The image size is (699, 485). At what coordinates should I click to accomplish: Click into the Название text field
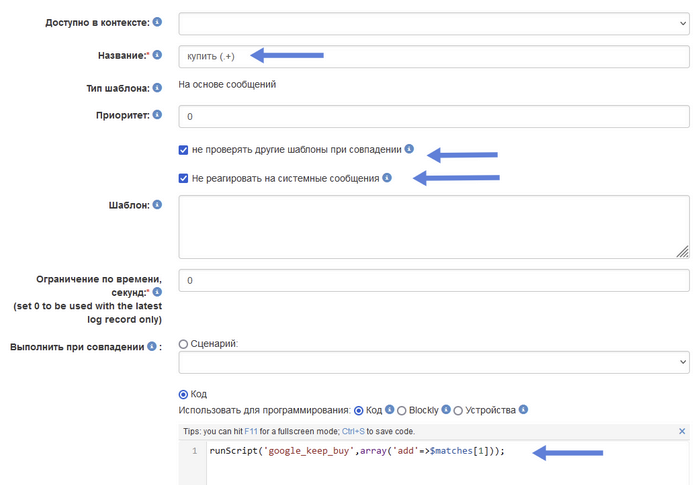(x=434, y=56)
